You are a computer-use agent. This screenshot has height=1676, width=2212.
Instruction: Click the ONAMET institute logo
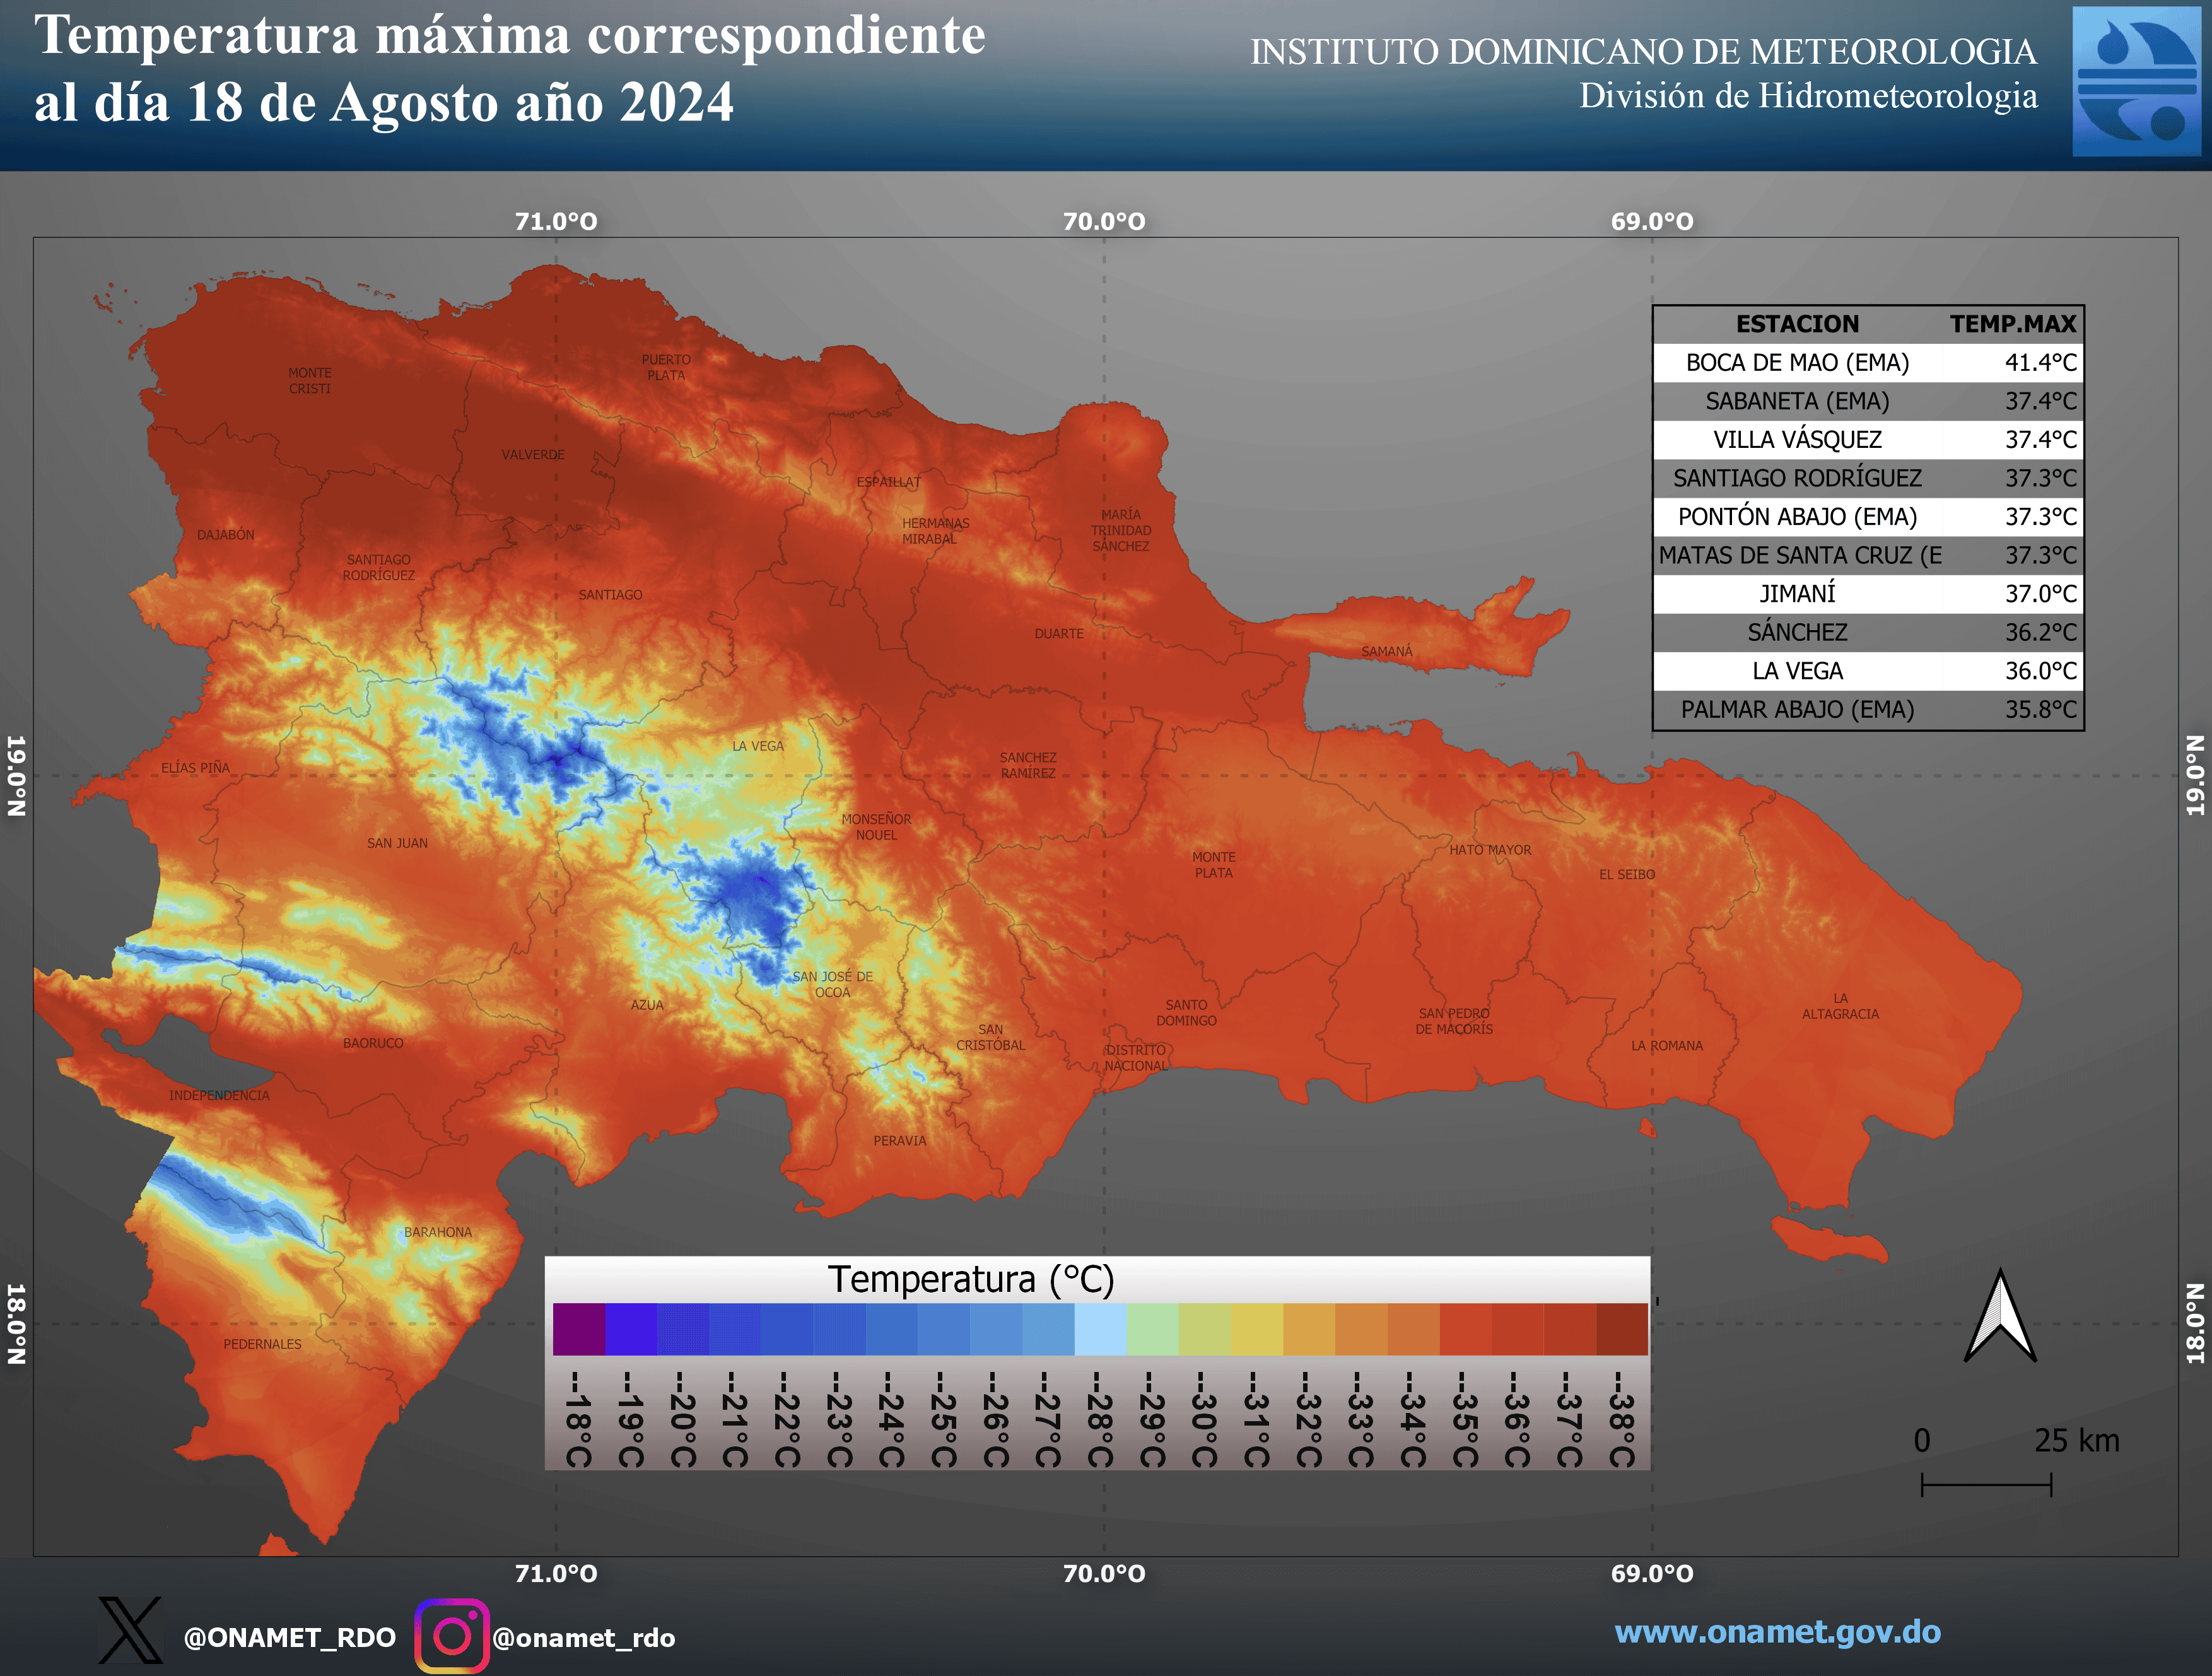2136,81
